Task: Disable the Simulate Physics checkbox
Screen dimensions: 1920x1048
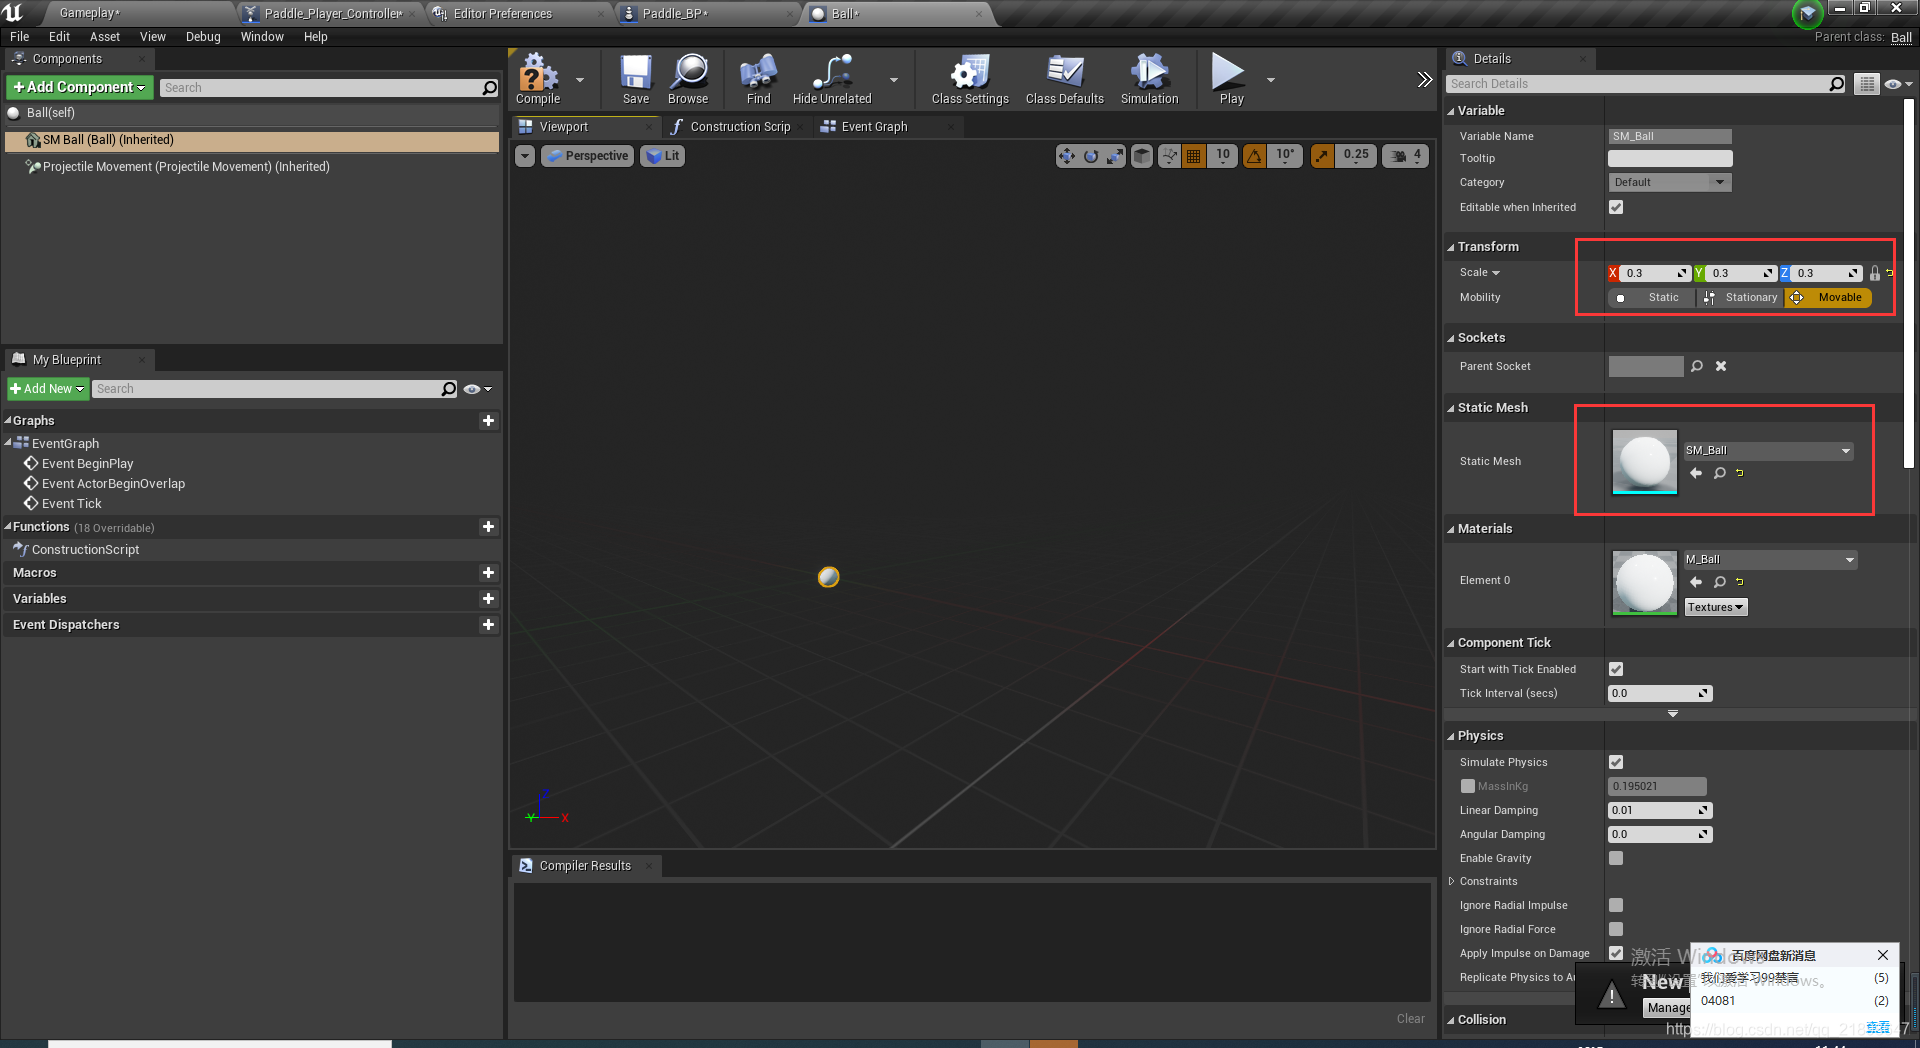Action: pyautogui.click(x=1616, y=761)
